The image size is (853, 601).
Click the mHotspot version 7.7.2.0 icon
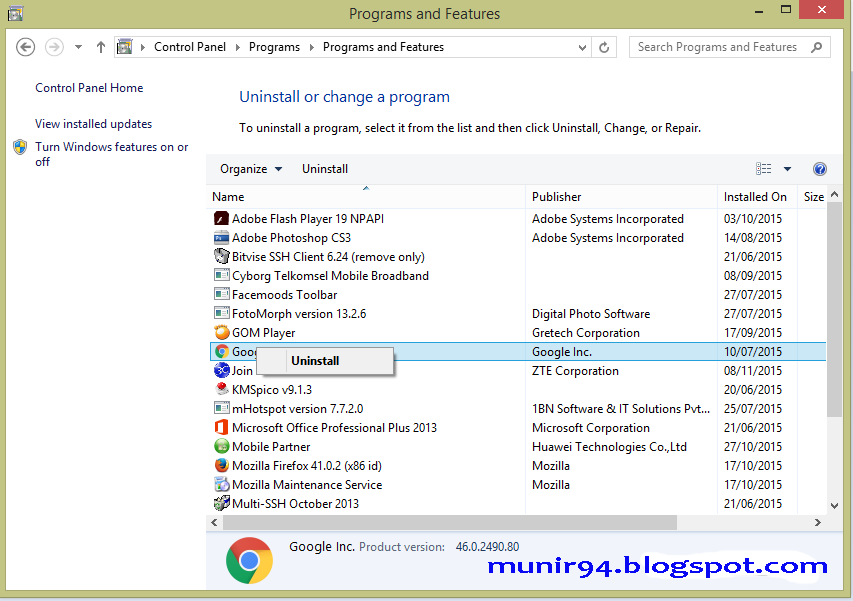pyautogui.click(x=221, y=408)
